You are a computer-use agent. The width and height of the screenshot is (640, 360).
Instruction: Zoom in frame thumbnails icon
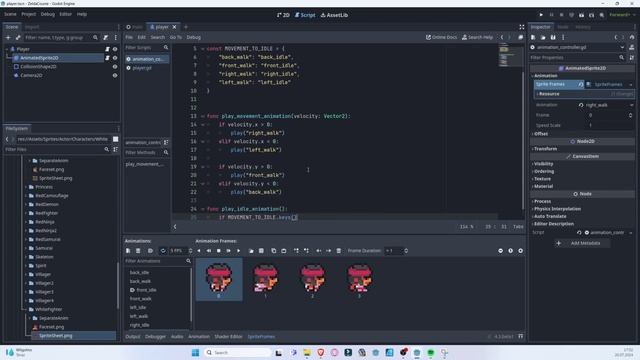point(520,251)
